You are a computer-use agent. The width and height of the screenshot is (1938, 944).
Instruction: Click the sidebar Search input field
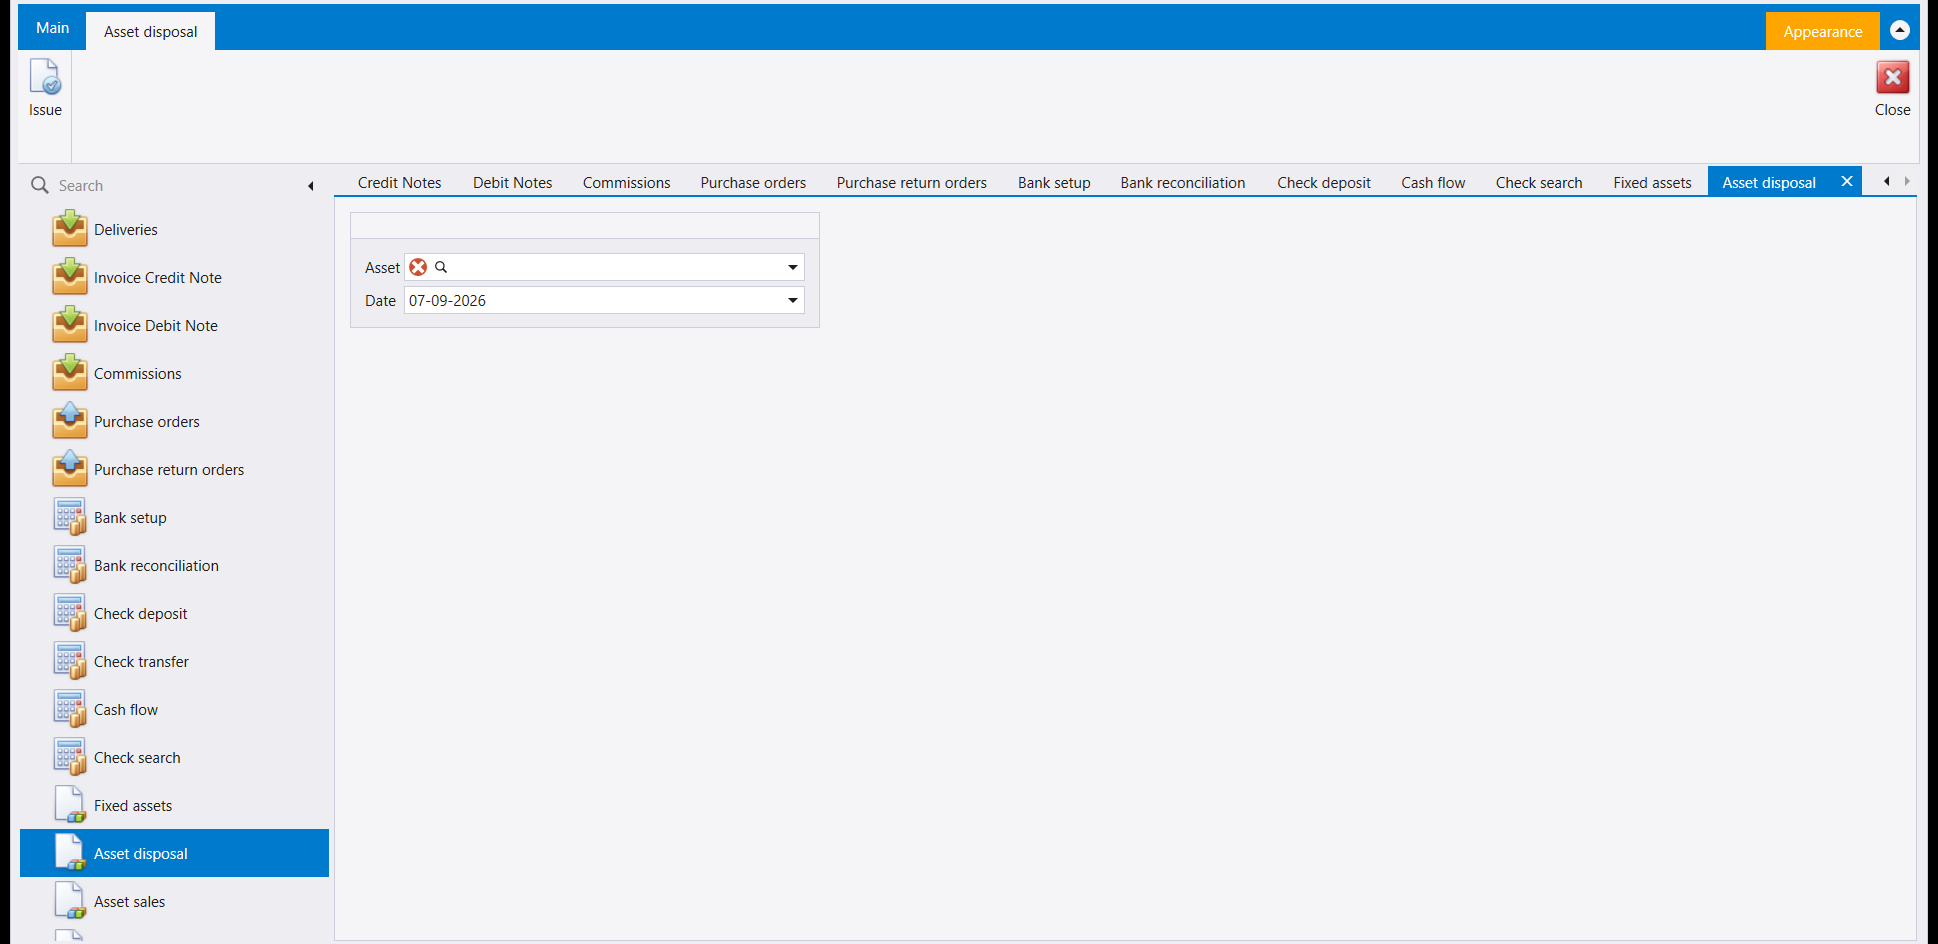[x=178, y=186]
